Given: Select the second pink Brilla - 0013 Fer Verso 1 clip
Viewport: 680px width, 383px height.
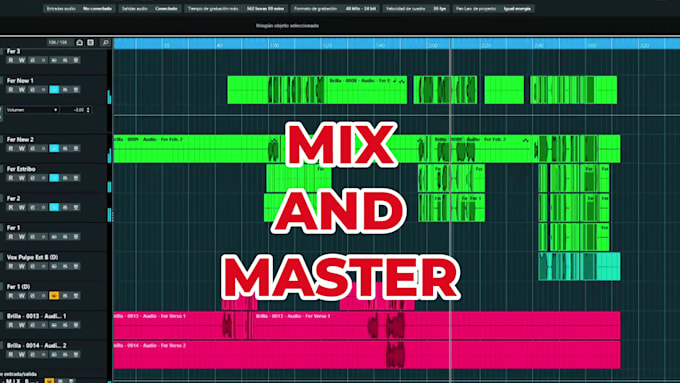Looking at the screenshot, I should (437, 325).
